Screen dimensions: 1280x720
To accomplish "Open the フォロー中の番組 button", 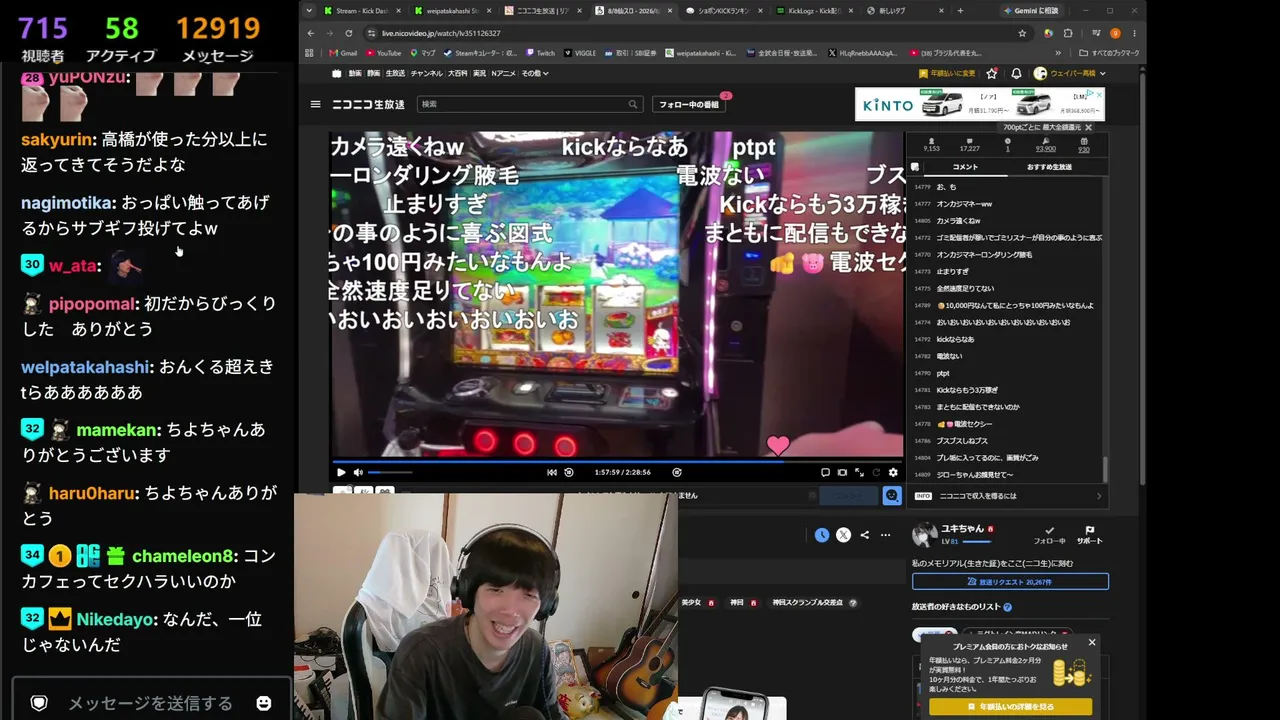I will [689, 104].
